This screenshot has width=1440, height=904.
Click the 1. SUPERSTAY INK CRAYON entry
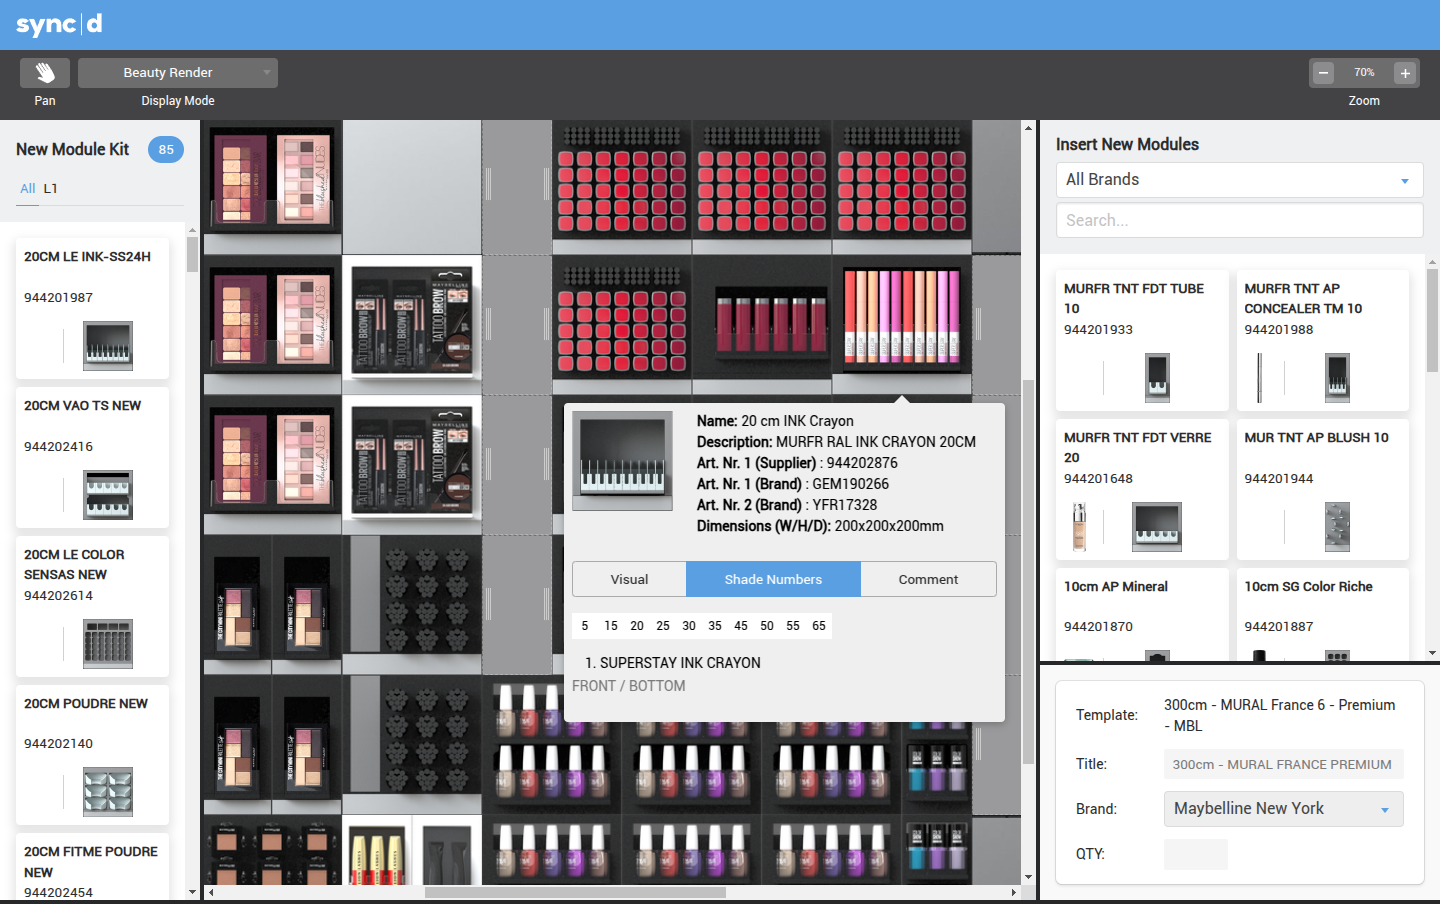[673, 663]
